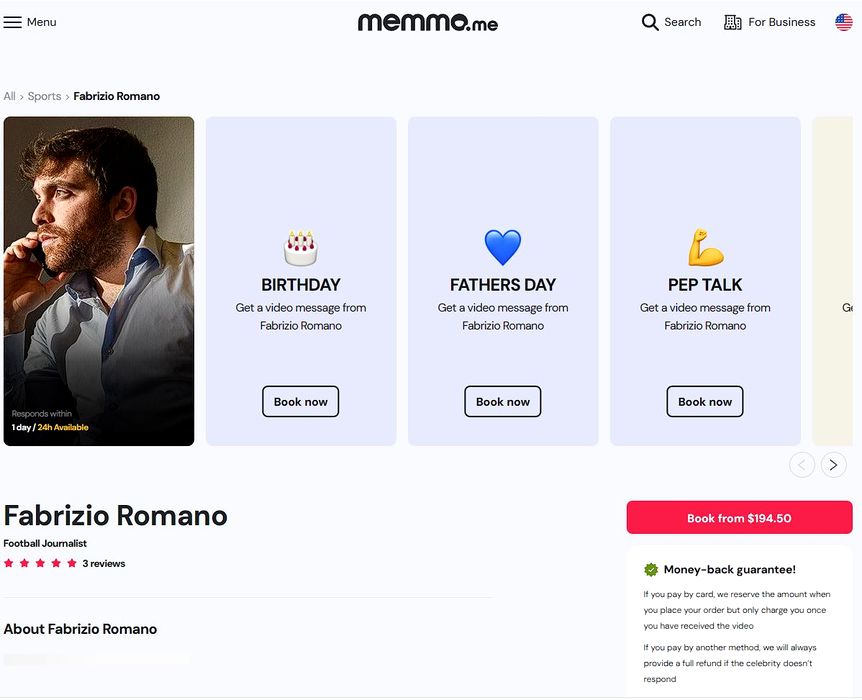
Task: Click the five-star rating row
Action: point(40,564)
